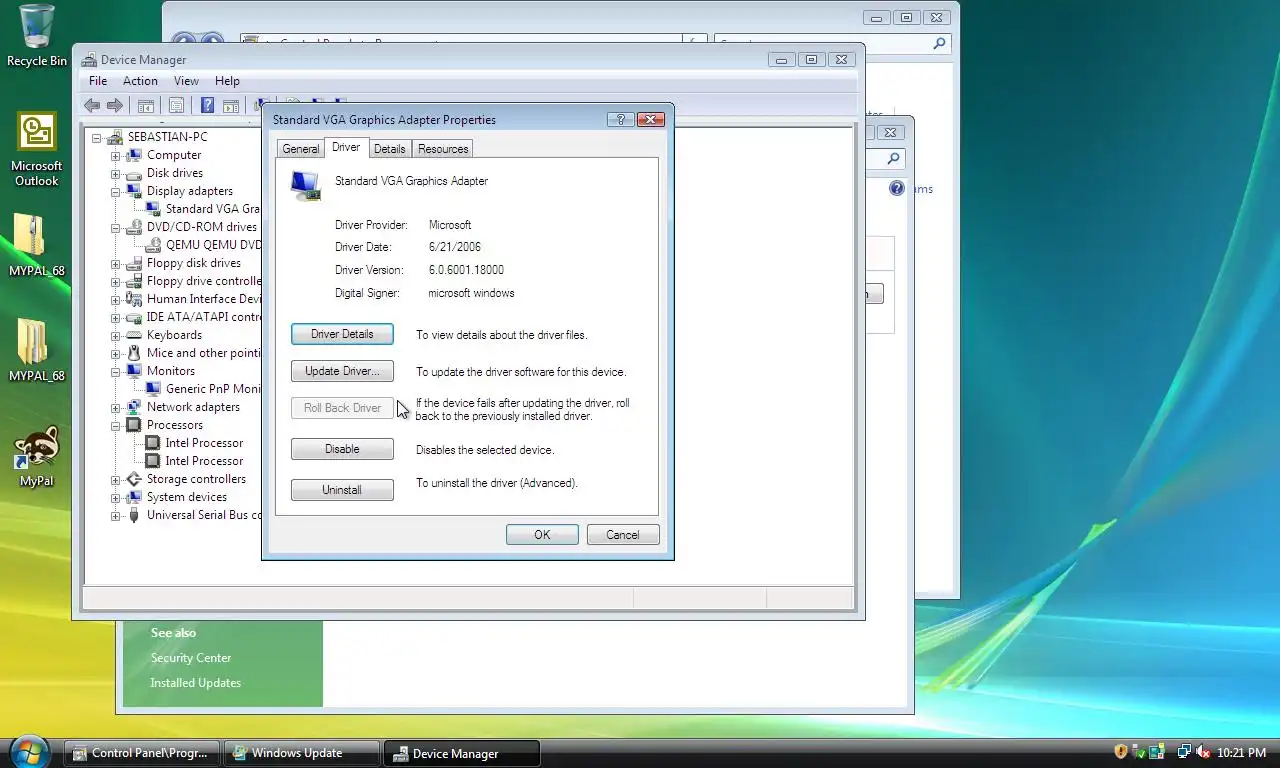Click the blue help icon in the Windows Update window
The width and height of the screenshot is (1280, 768).
897,188
